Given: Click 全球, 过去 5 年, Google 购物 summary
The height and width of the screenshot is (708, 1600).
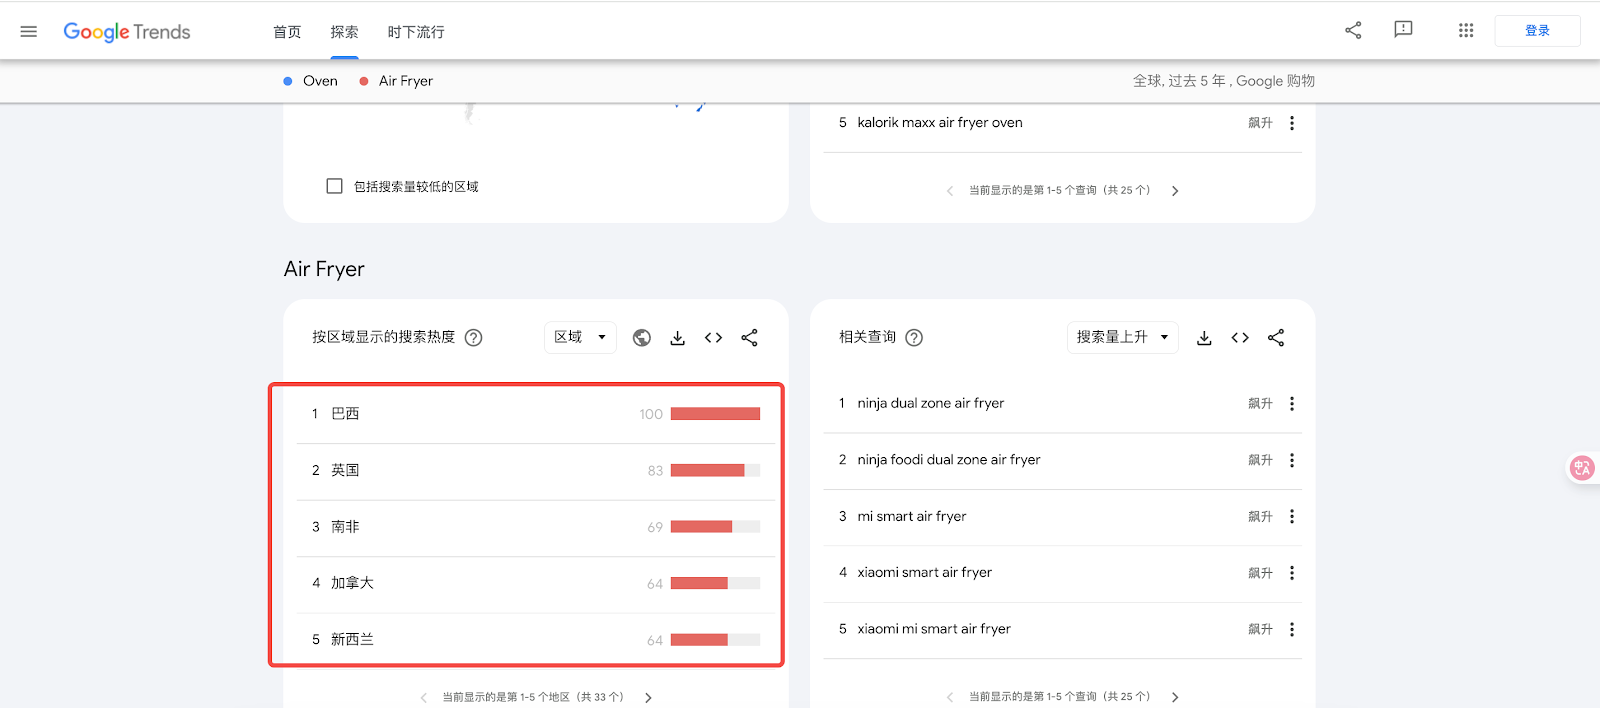Looking at the screenshot, I should [x=1223, y=81].
